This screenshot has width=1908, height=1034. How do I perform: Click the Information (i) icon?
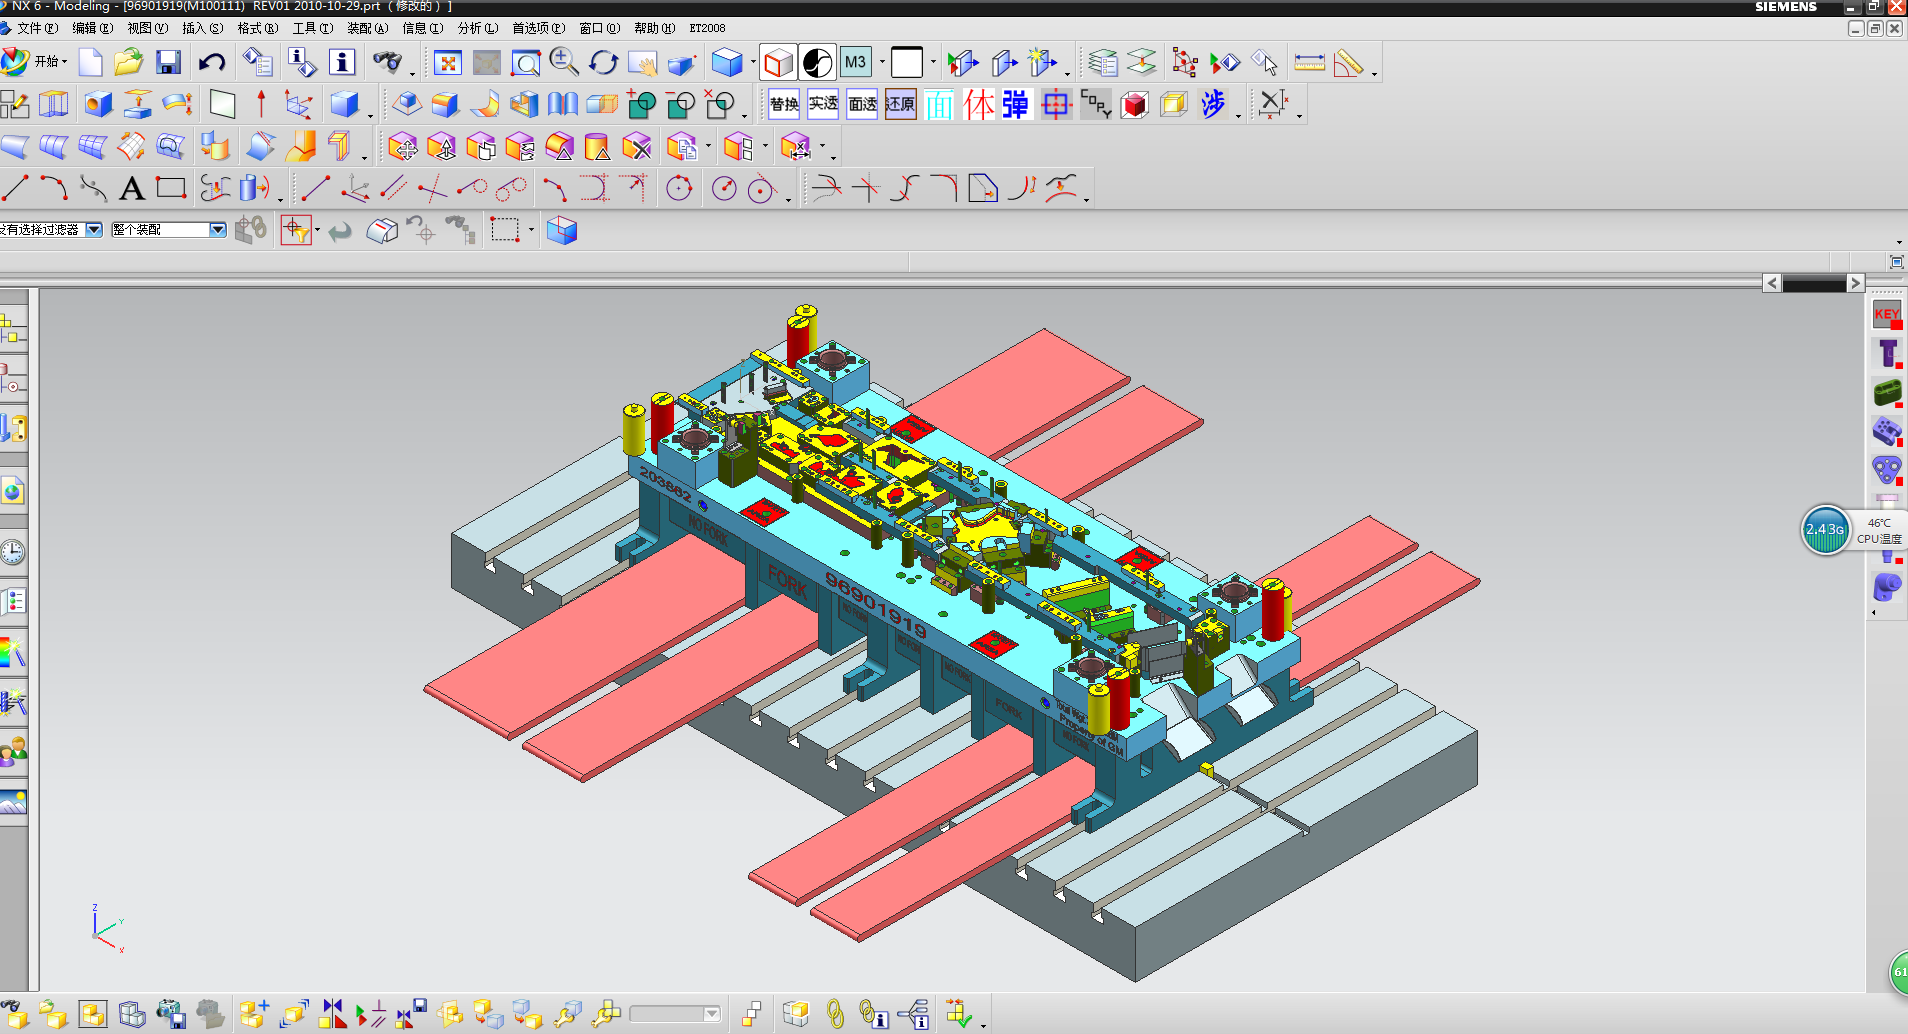342,63
